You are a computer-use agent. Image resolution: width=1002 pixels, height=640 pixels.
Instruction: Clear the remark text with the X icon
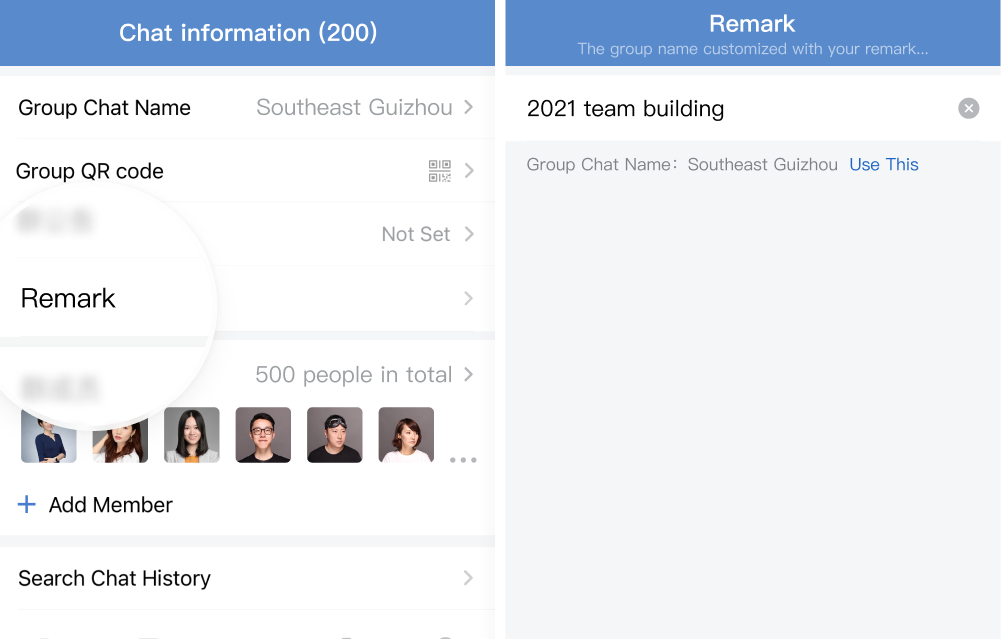pyautogui.click(x=968, y=109)
